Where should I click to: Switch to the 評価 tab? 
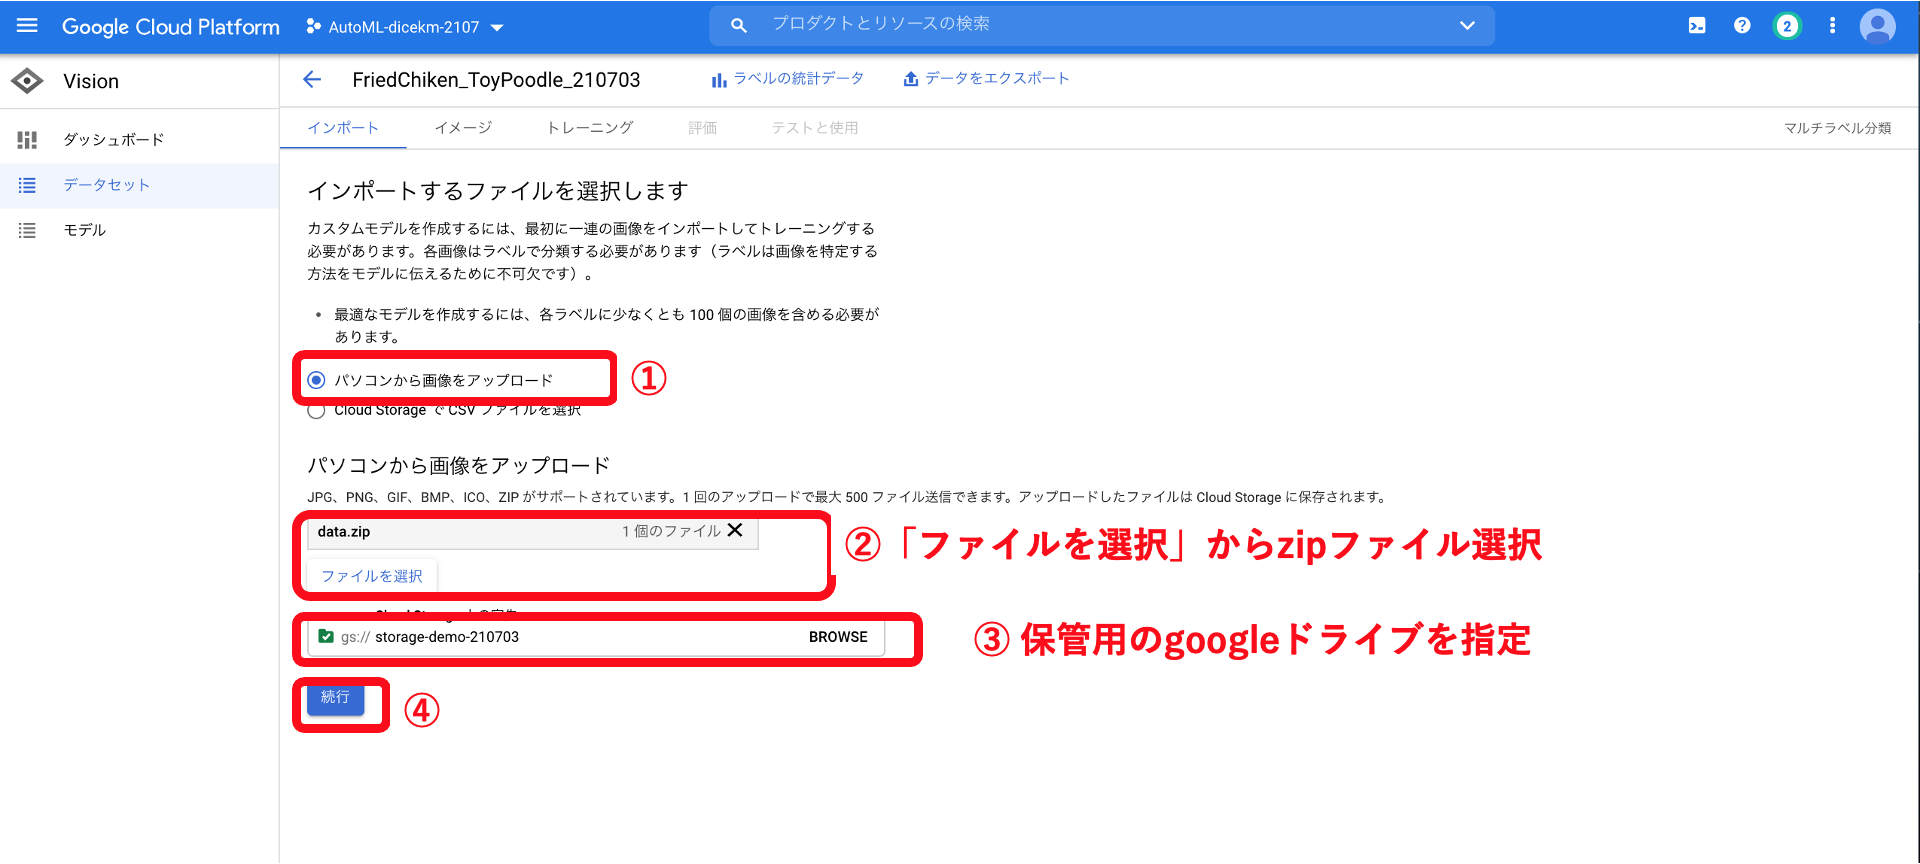click(703, 128)
